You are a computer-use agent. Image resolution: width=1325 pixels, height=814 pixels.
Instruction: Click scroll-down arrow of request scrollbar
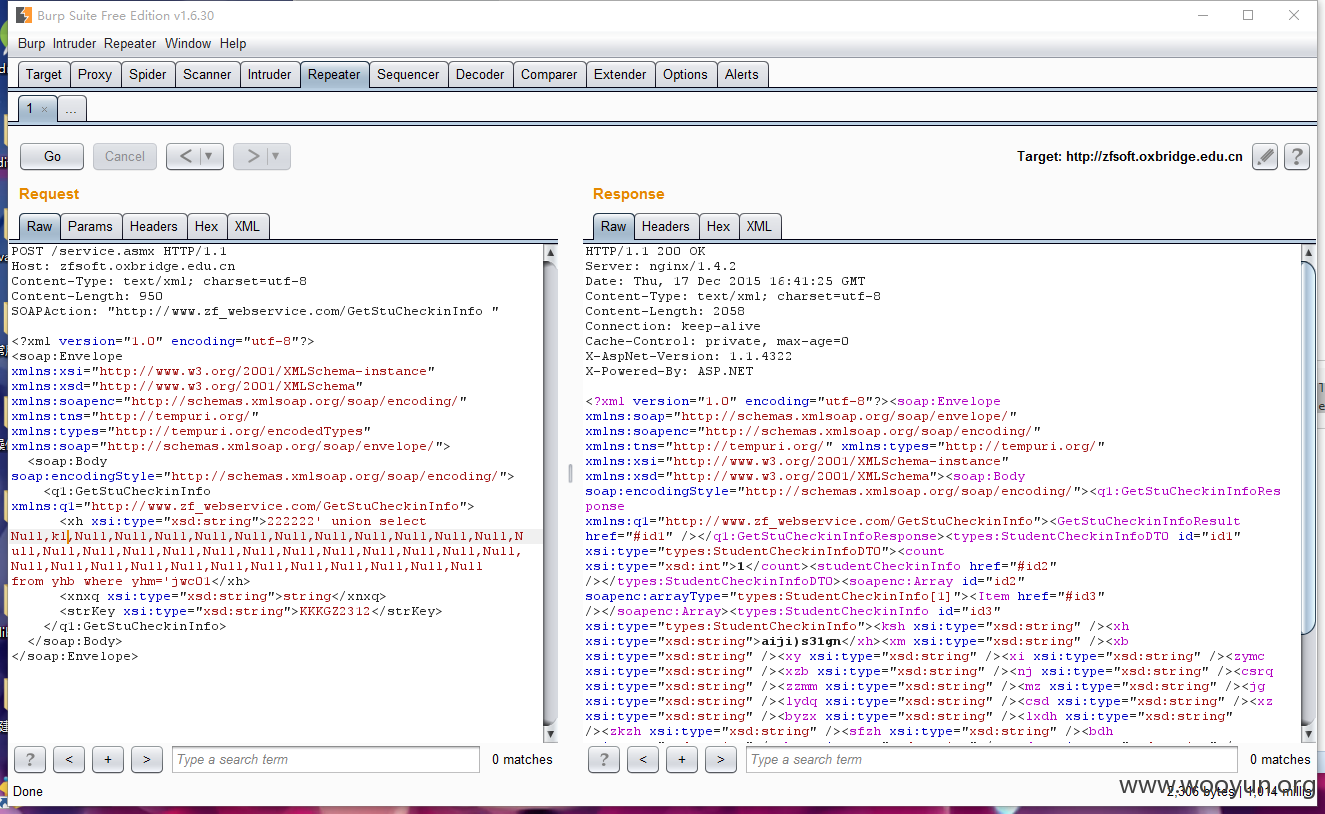coord(551,733)
